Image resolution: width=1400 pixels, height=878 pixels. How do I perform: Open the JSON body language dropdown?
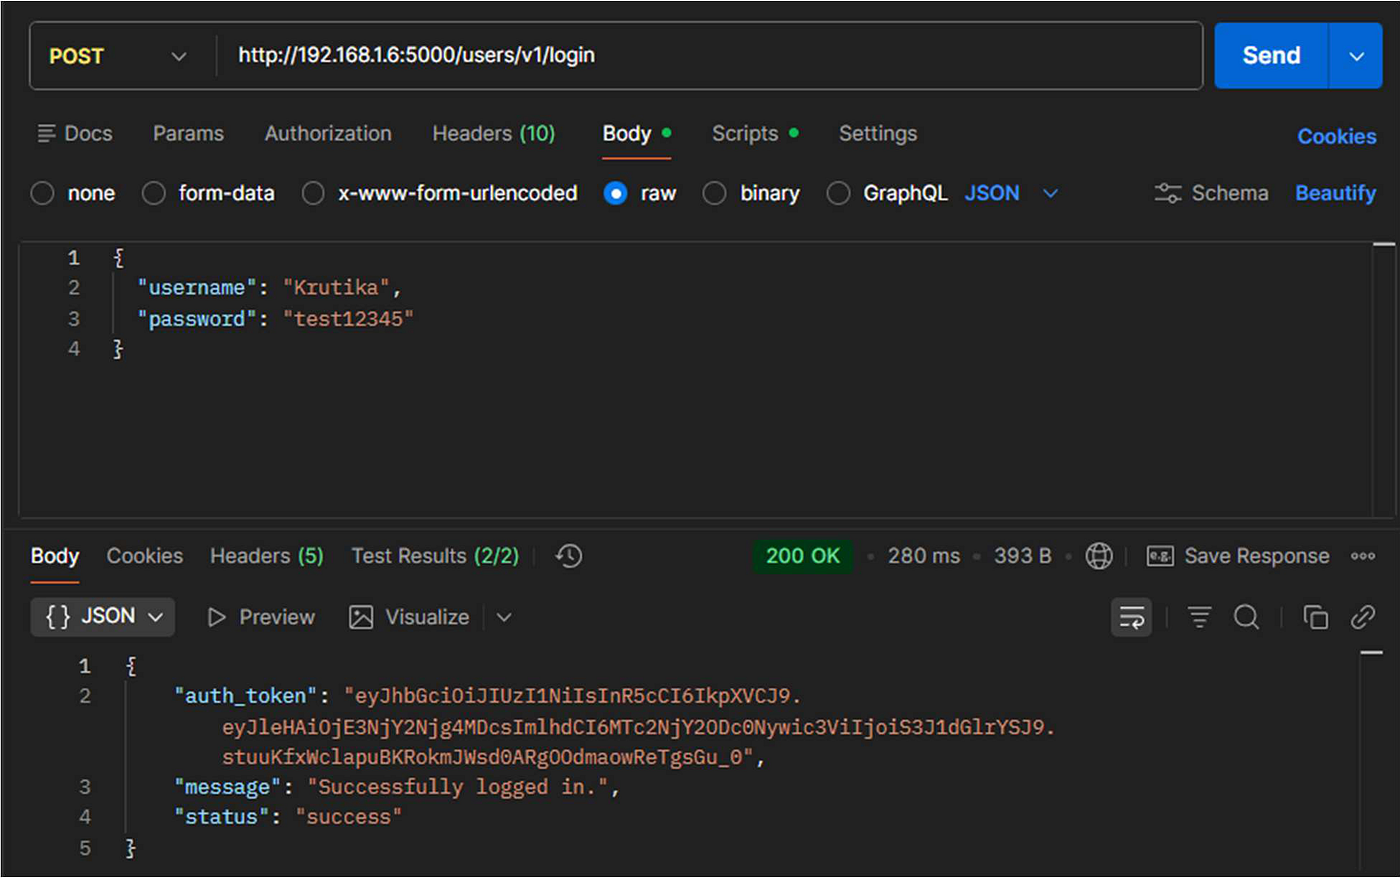(1011, 193)
